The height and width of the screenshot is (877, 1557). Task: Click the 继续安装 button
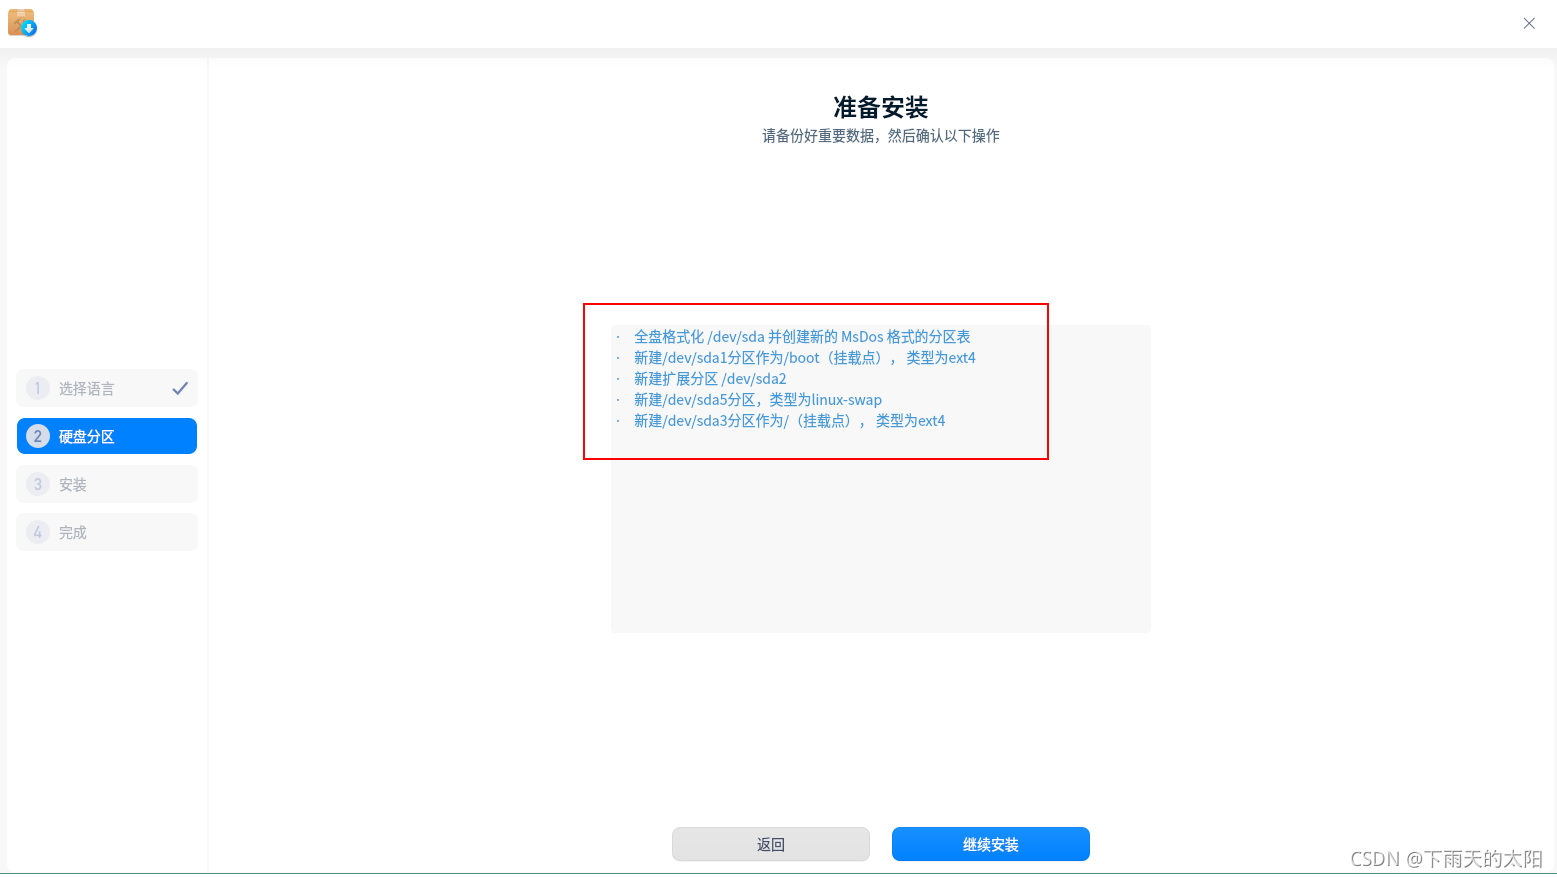click(x=990, y=844)
